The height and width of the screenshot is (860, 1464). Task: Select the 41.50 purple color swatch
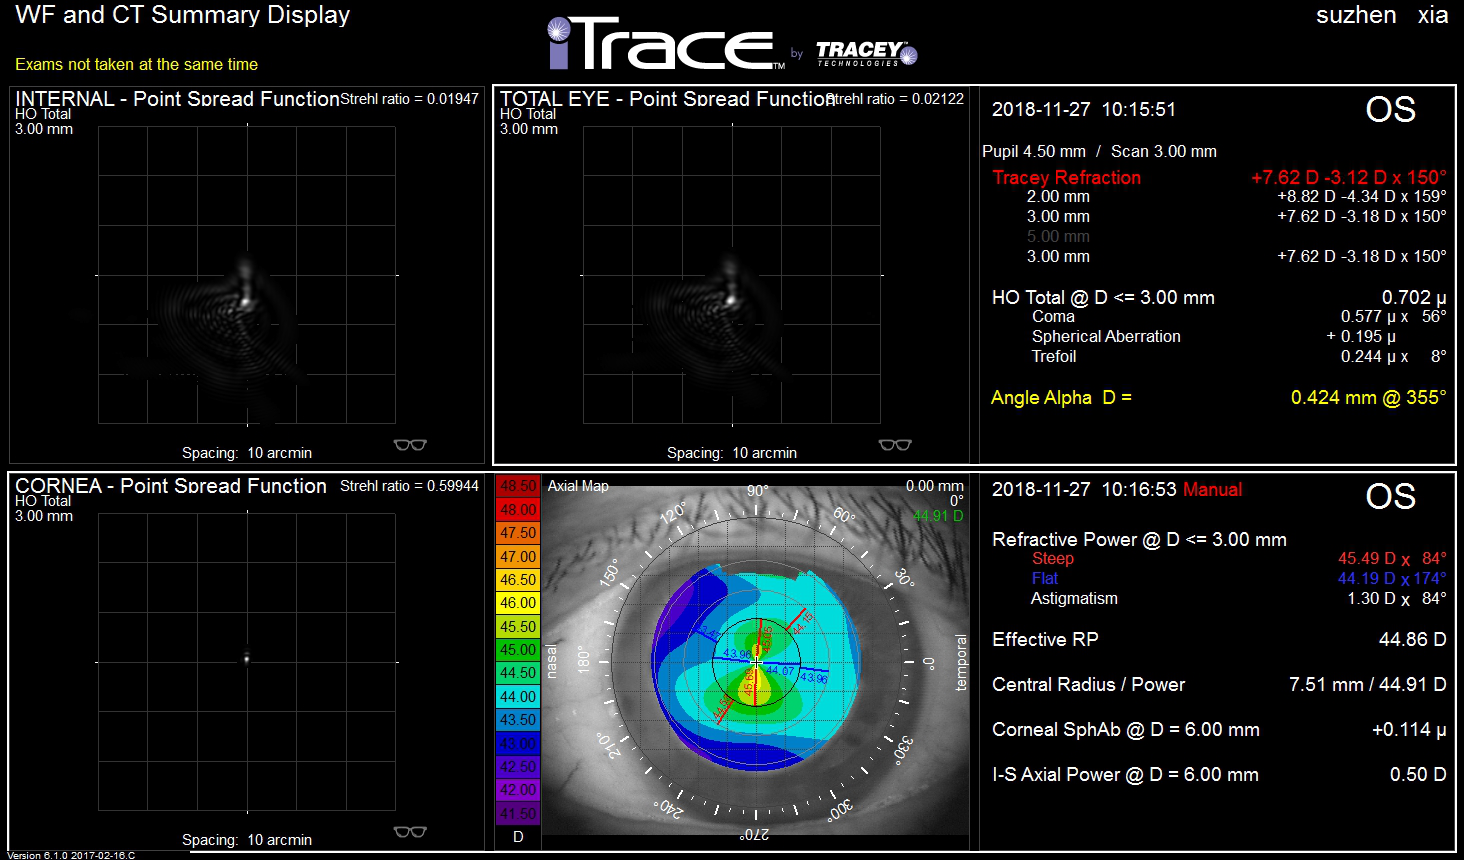coord(518,813)
